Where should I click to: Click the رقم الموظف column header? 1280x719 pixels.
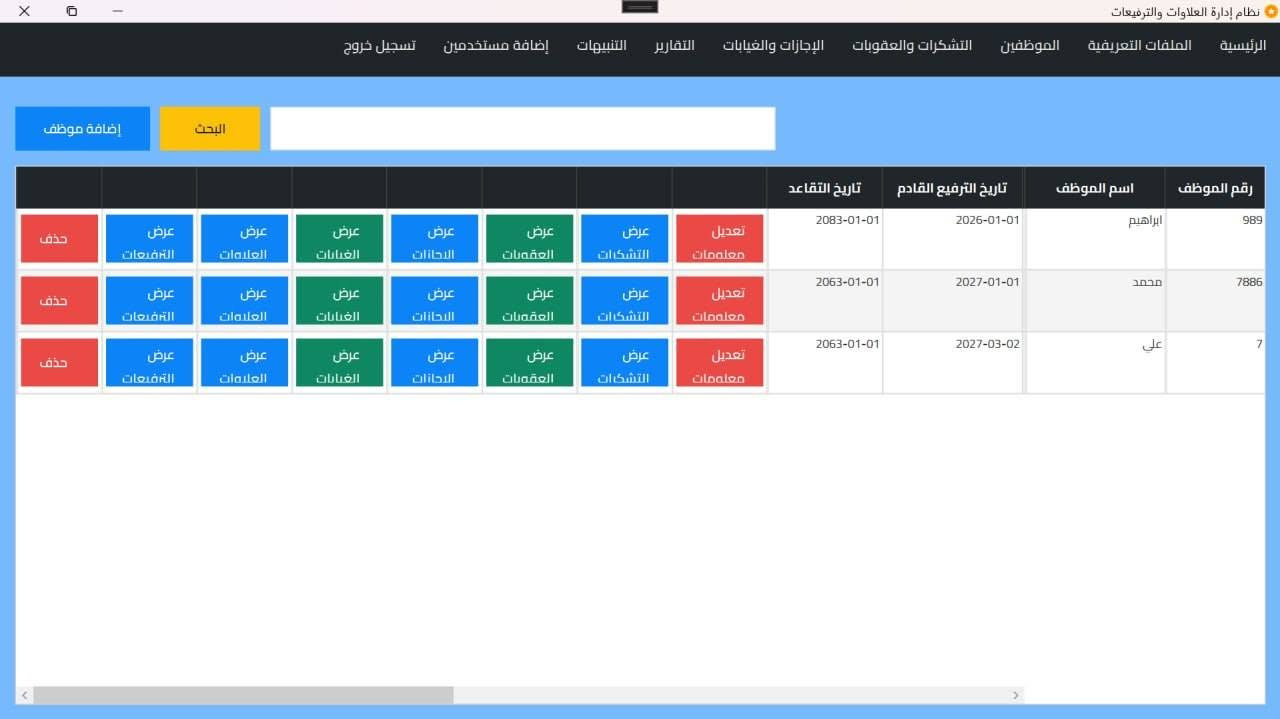[x=1215, y=188]
